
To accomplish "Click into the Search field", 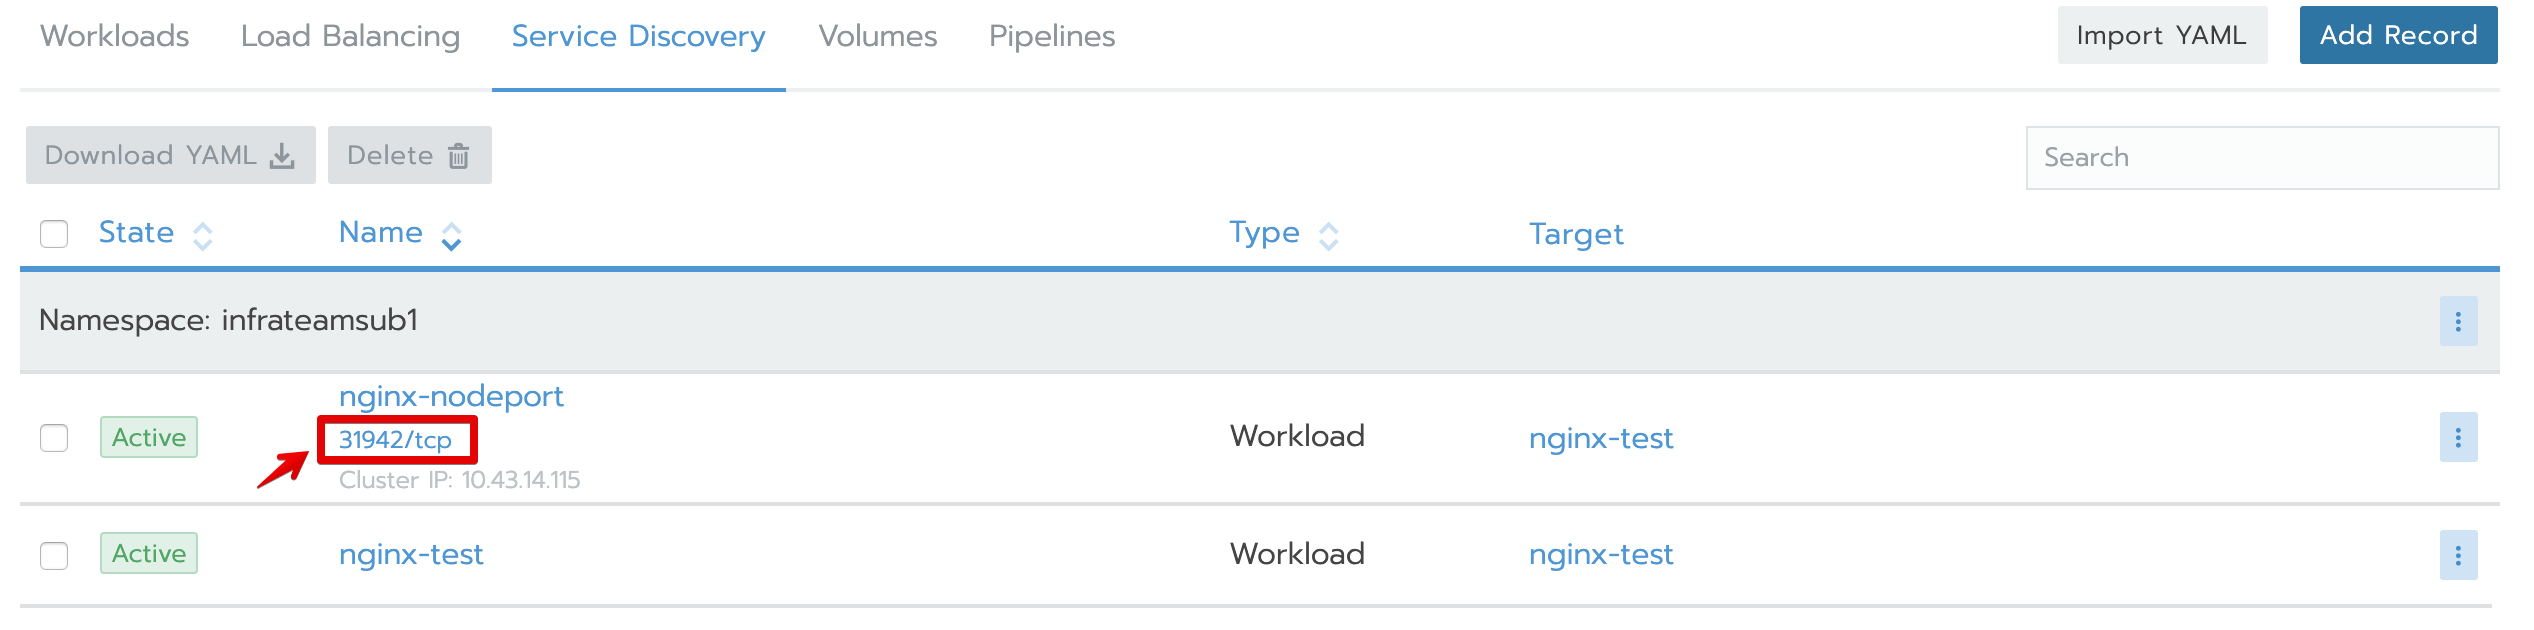I will [x=2262, y=158].
